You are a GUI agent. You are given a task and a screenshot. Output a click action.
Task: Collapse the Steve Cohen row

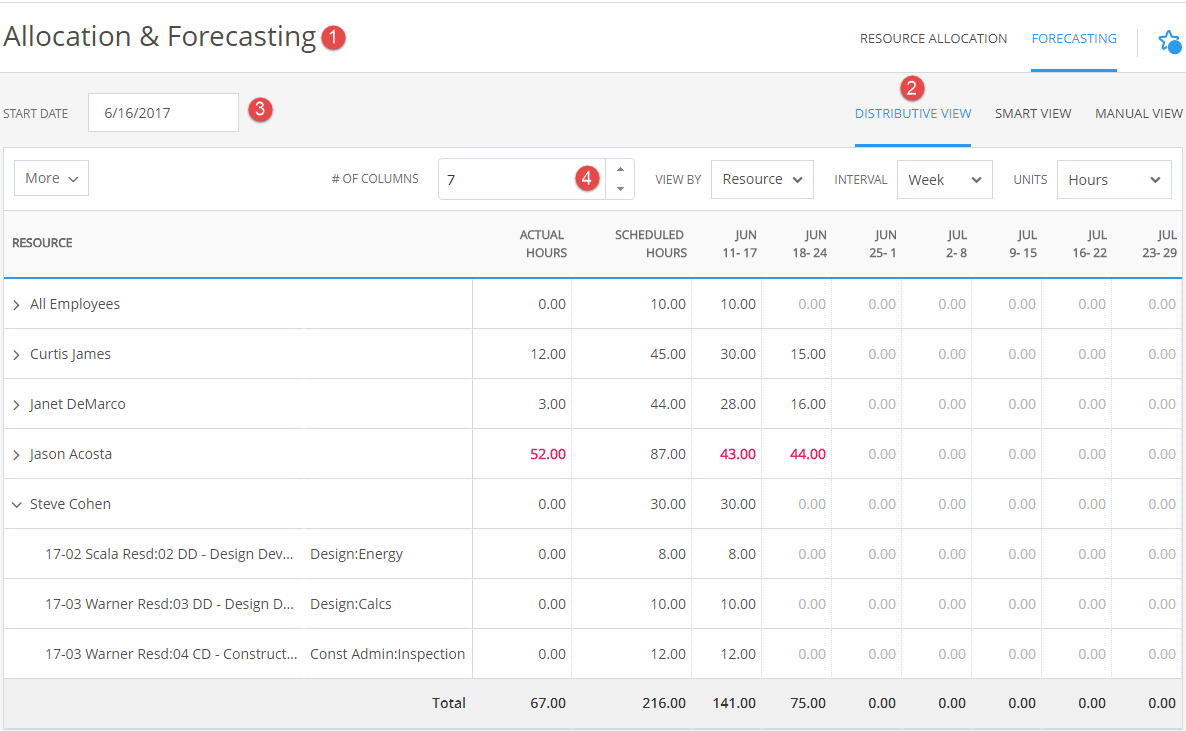[x=16, y=504]
